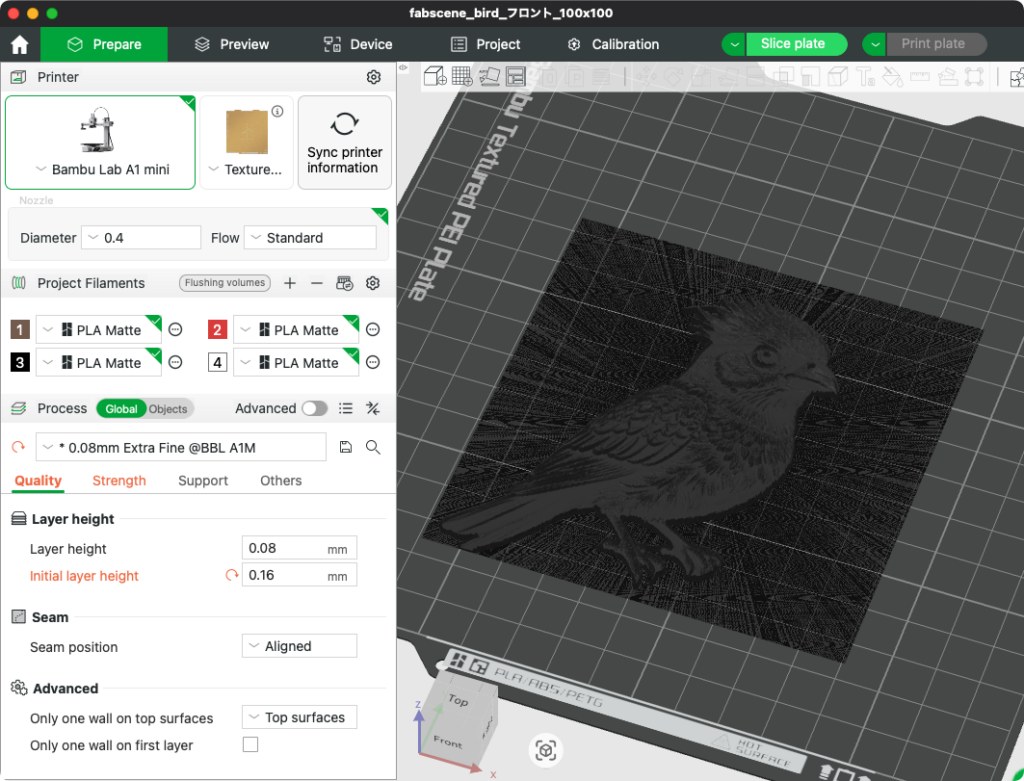
Task: Open filament 2 PLA Matte dropdown
Action: coord(296,330)
